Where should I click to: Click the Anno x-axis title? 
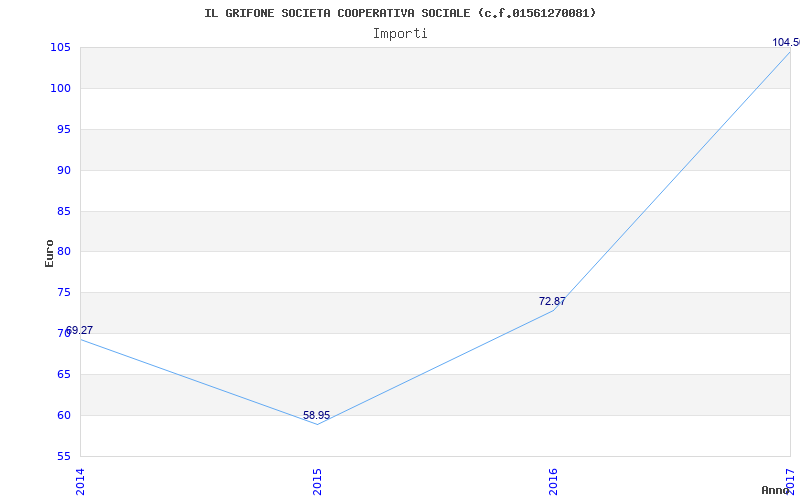click(x=776, y=490)
